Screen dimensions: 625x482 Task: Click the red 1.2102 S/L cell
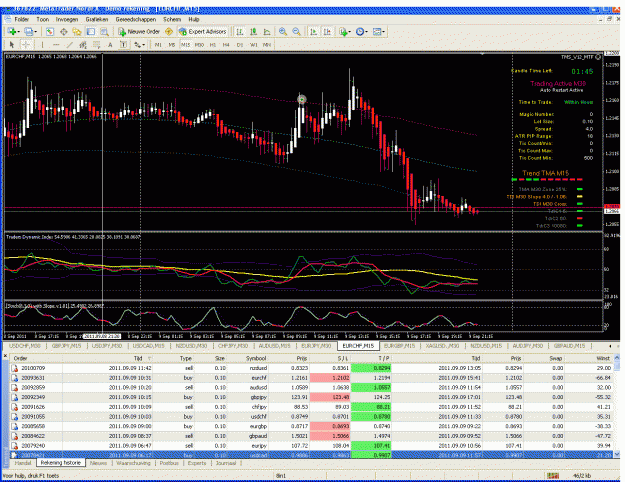(330, 378)
